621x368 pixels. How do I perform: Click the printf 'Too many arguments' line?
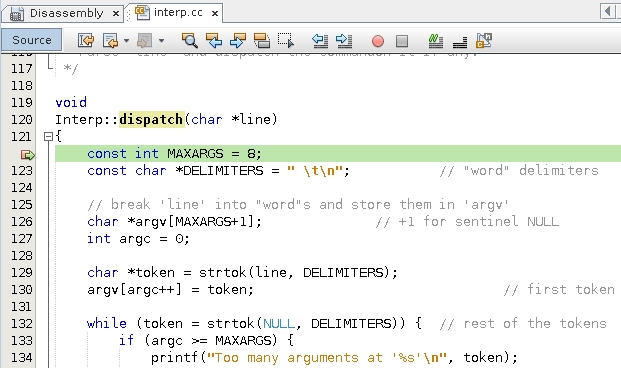tap(334, 358)
